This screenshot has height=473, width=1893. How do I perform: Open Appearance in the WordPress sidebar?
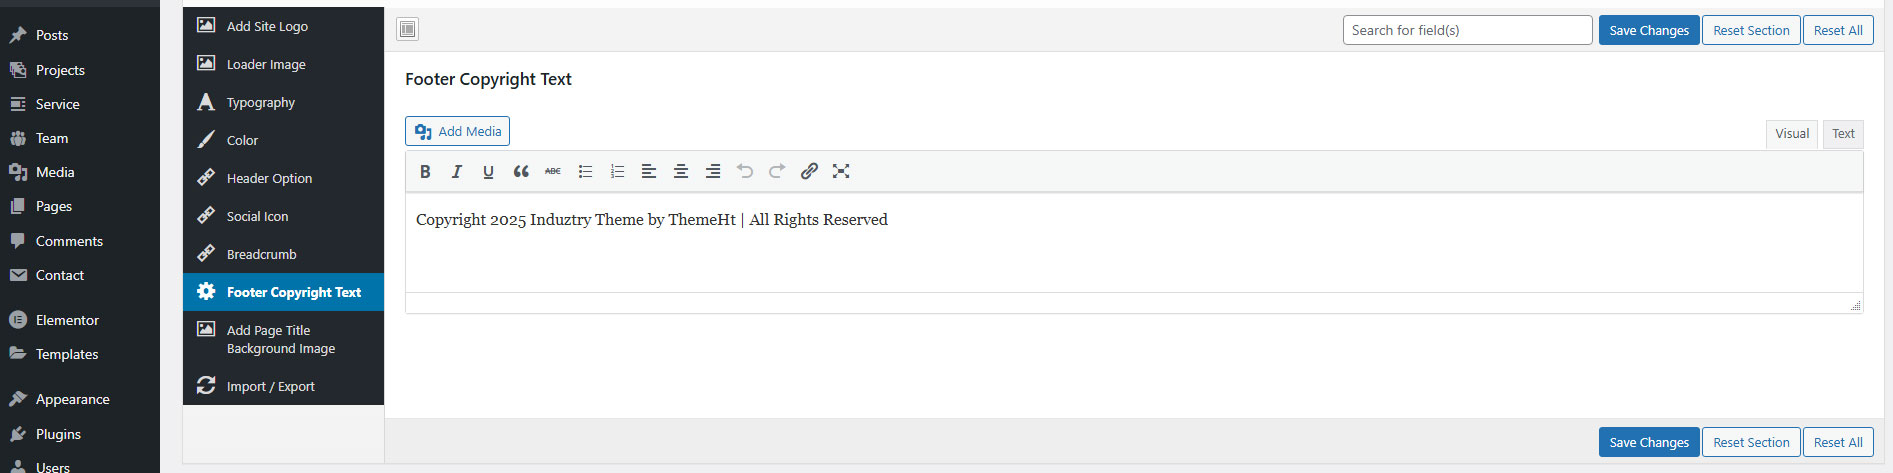coord(72,399)
